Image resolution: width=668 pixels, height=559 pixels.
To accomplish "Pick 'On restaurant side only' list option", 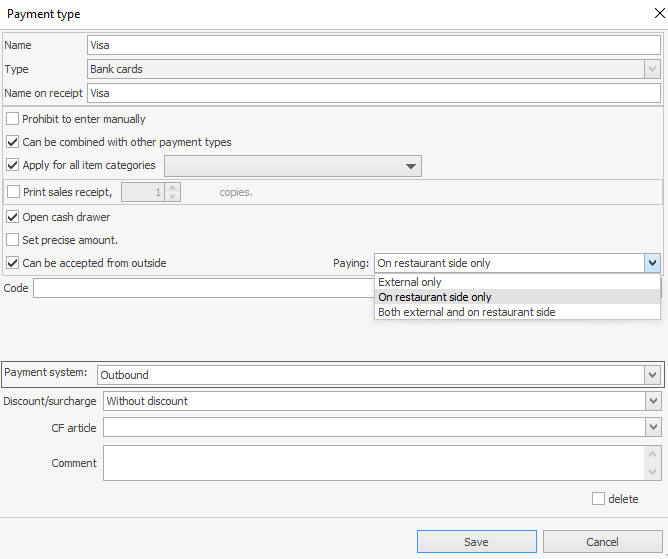I will [x=435, y=297].
